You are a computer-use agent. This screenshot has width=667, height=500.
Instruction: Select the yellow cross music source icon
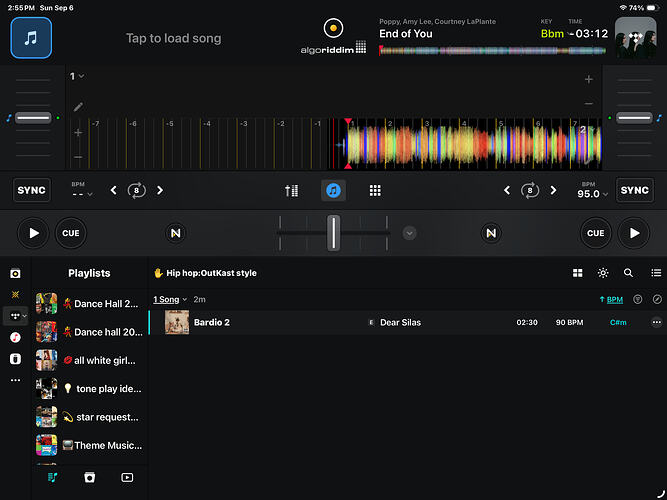[15, 294]
